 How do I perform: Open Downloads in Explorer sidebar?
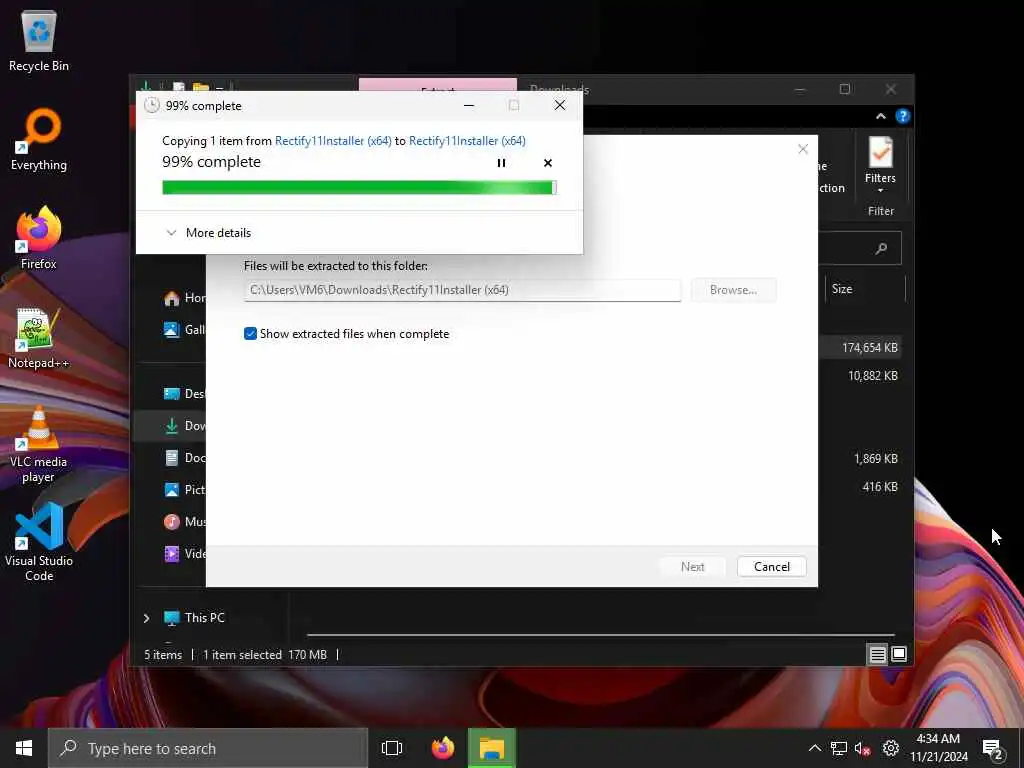coord(184,426)
